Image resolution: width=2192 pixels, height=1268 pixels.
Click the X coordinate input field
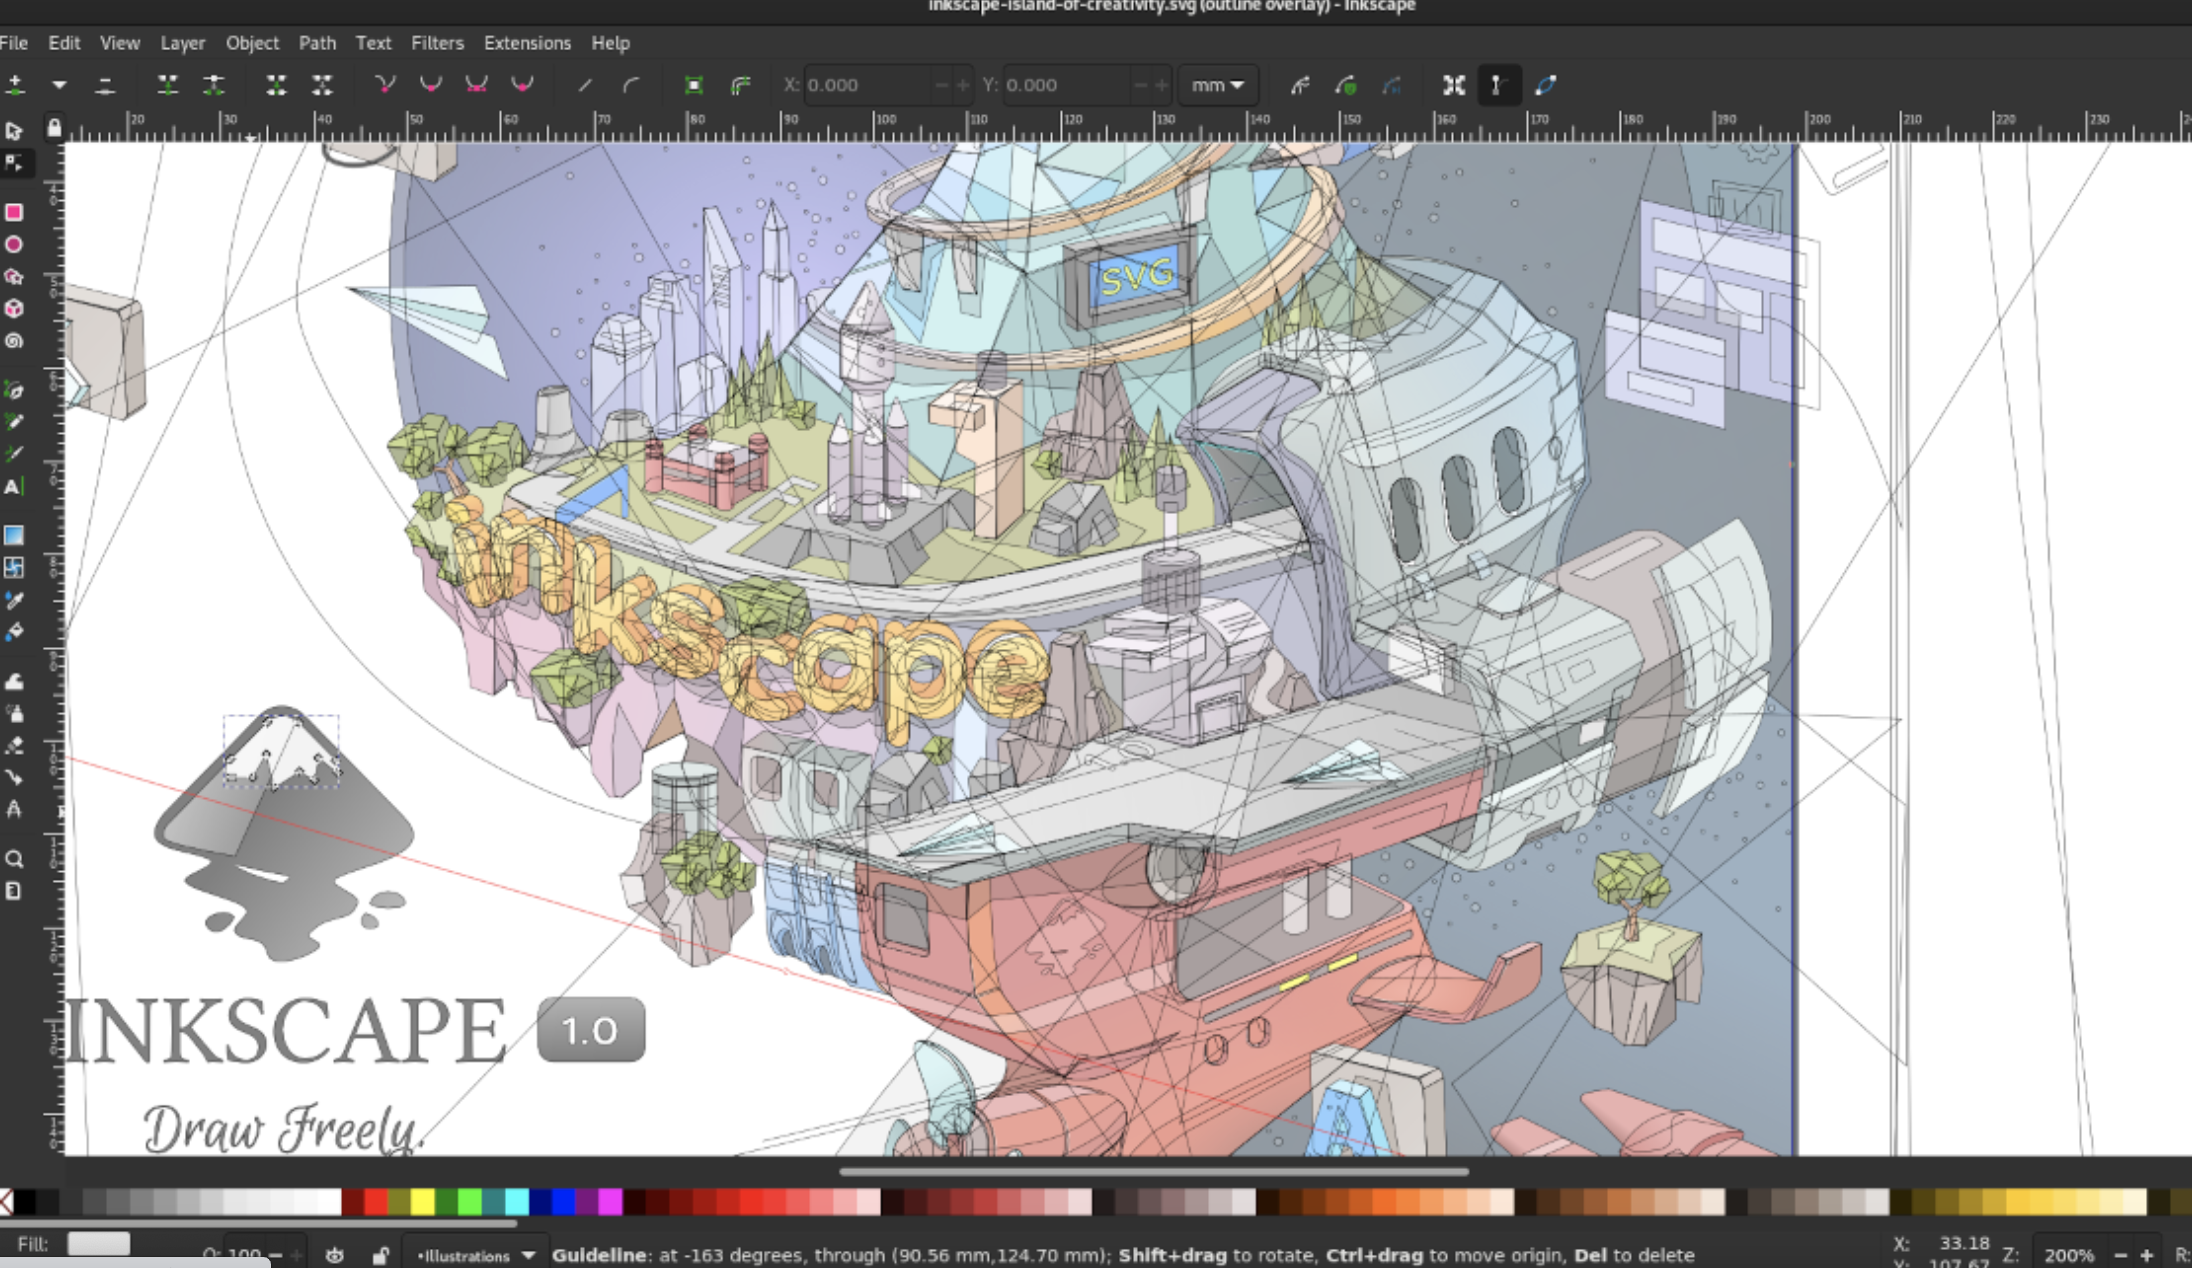pos(868,85)
